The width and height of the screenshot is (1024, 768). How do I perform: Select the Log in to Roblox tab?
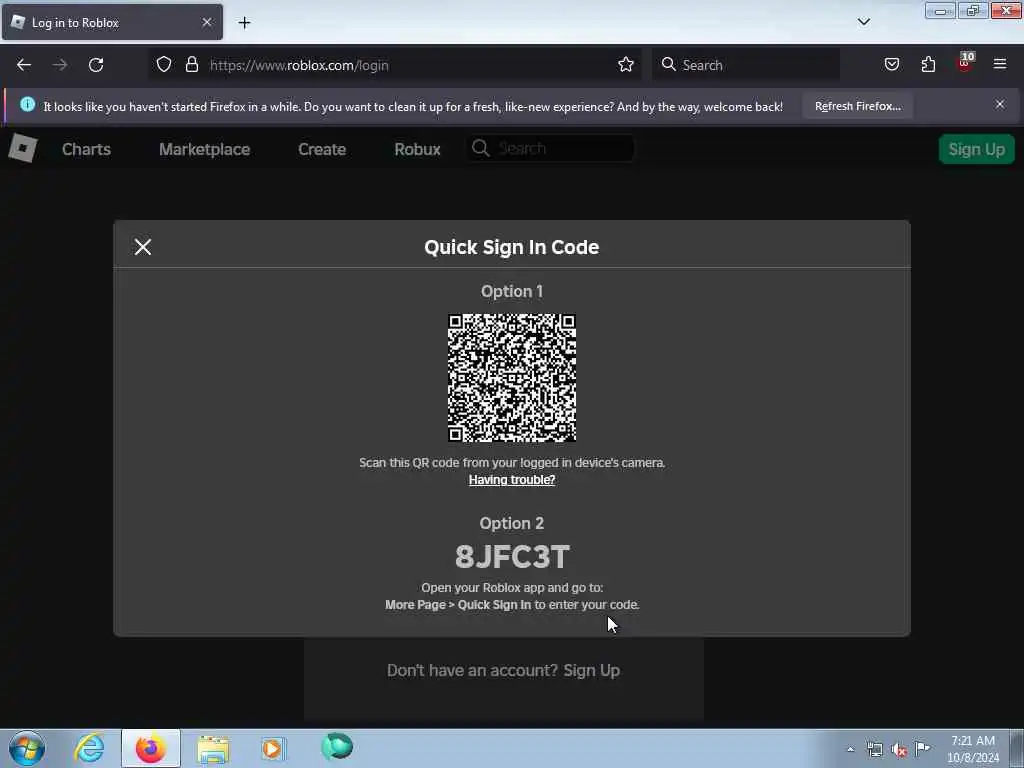[112, 22]
